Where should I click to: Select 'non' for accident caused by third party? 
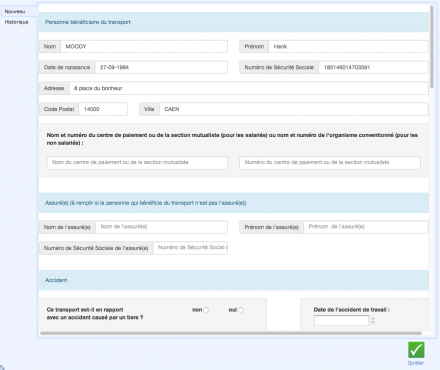pos(206,310)
